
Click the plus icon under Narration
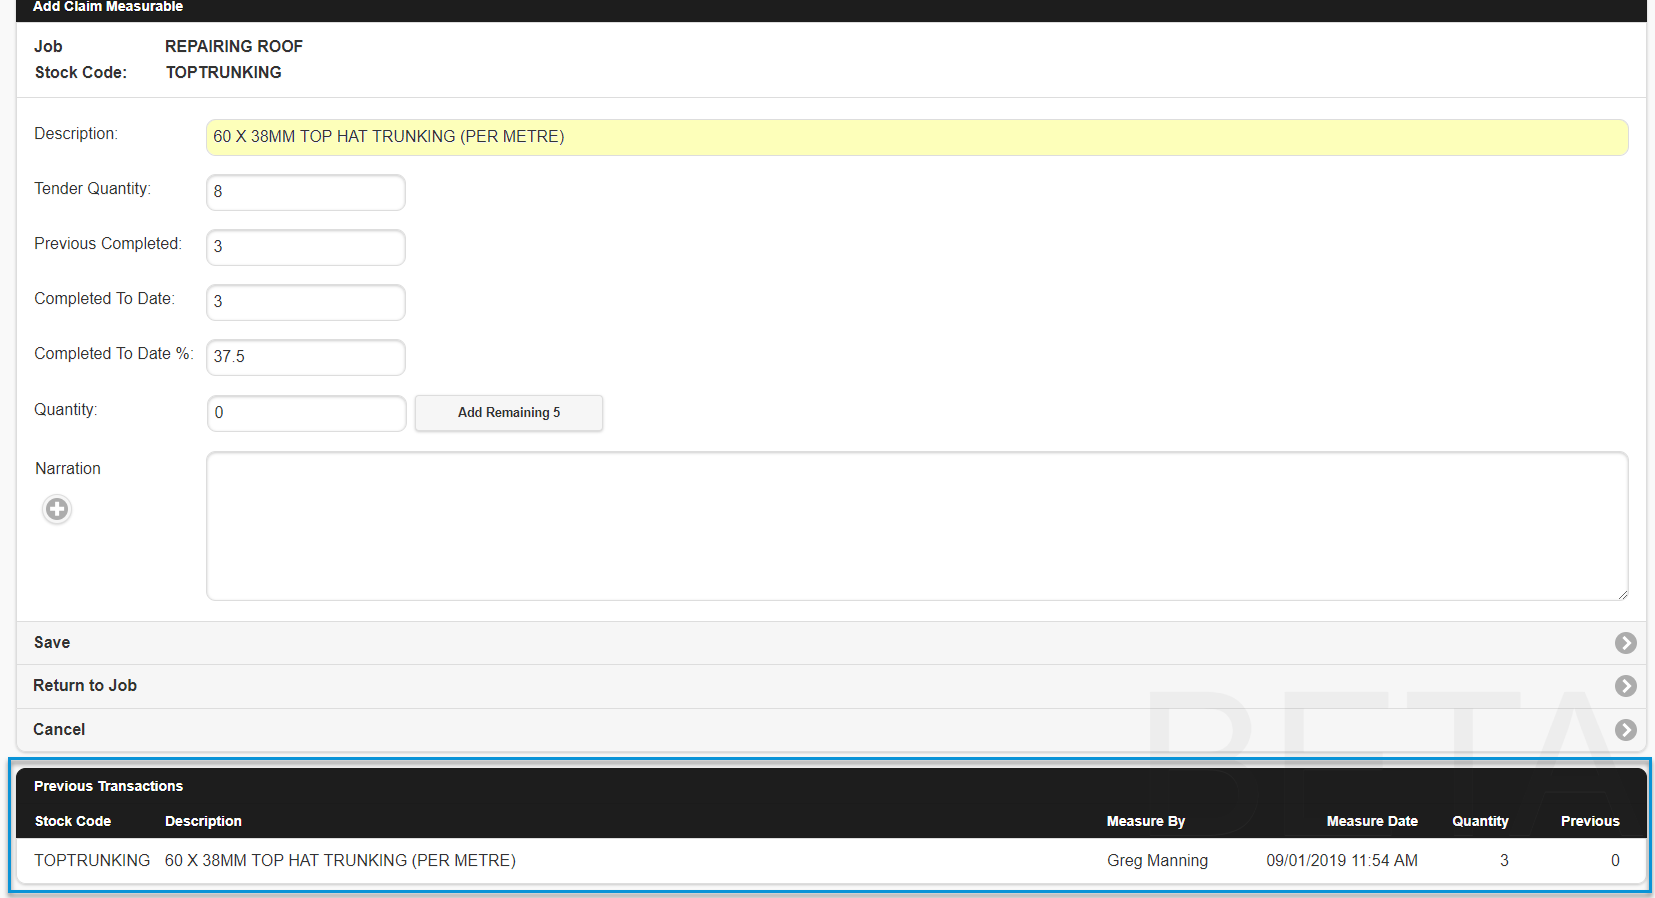coord(57,509)
